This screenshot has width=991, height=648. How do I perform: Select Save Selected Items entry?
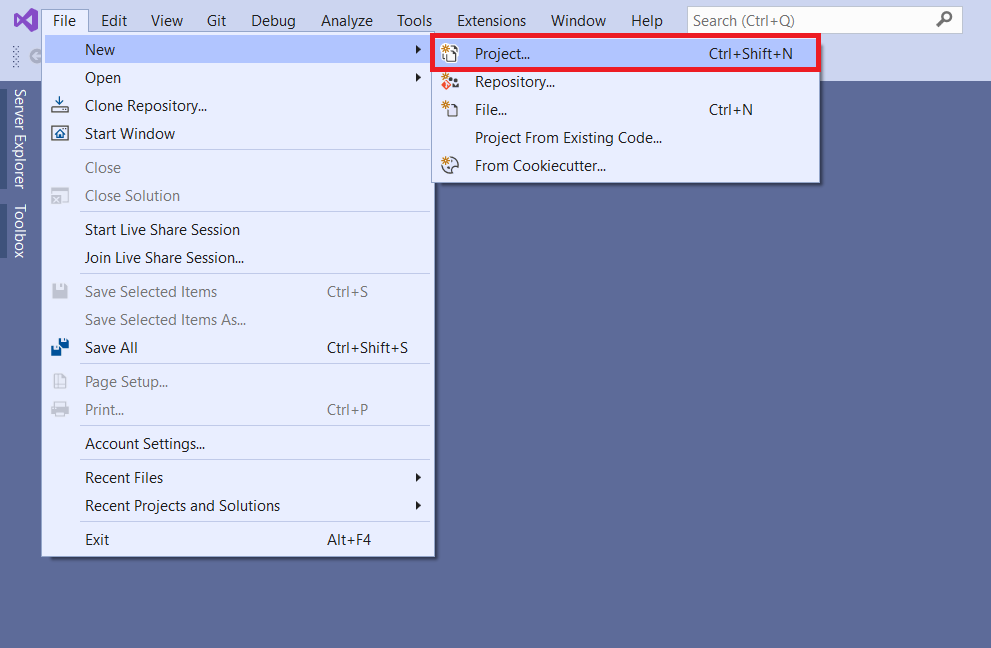coord(238,291)
